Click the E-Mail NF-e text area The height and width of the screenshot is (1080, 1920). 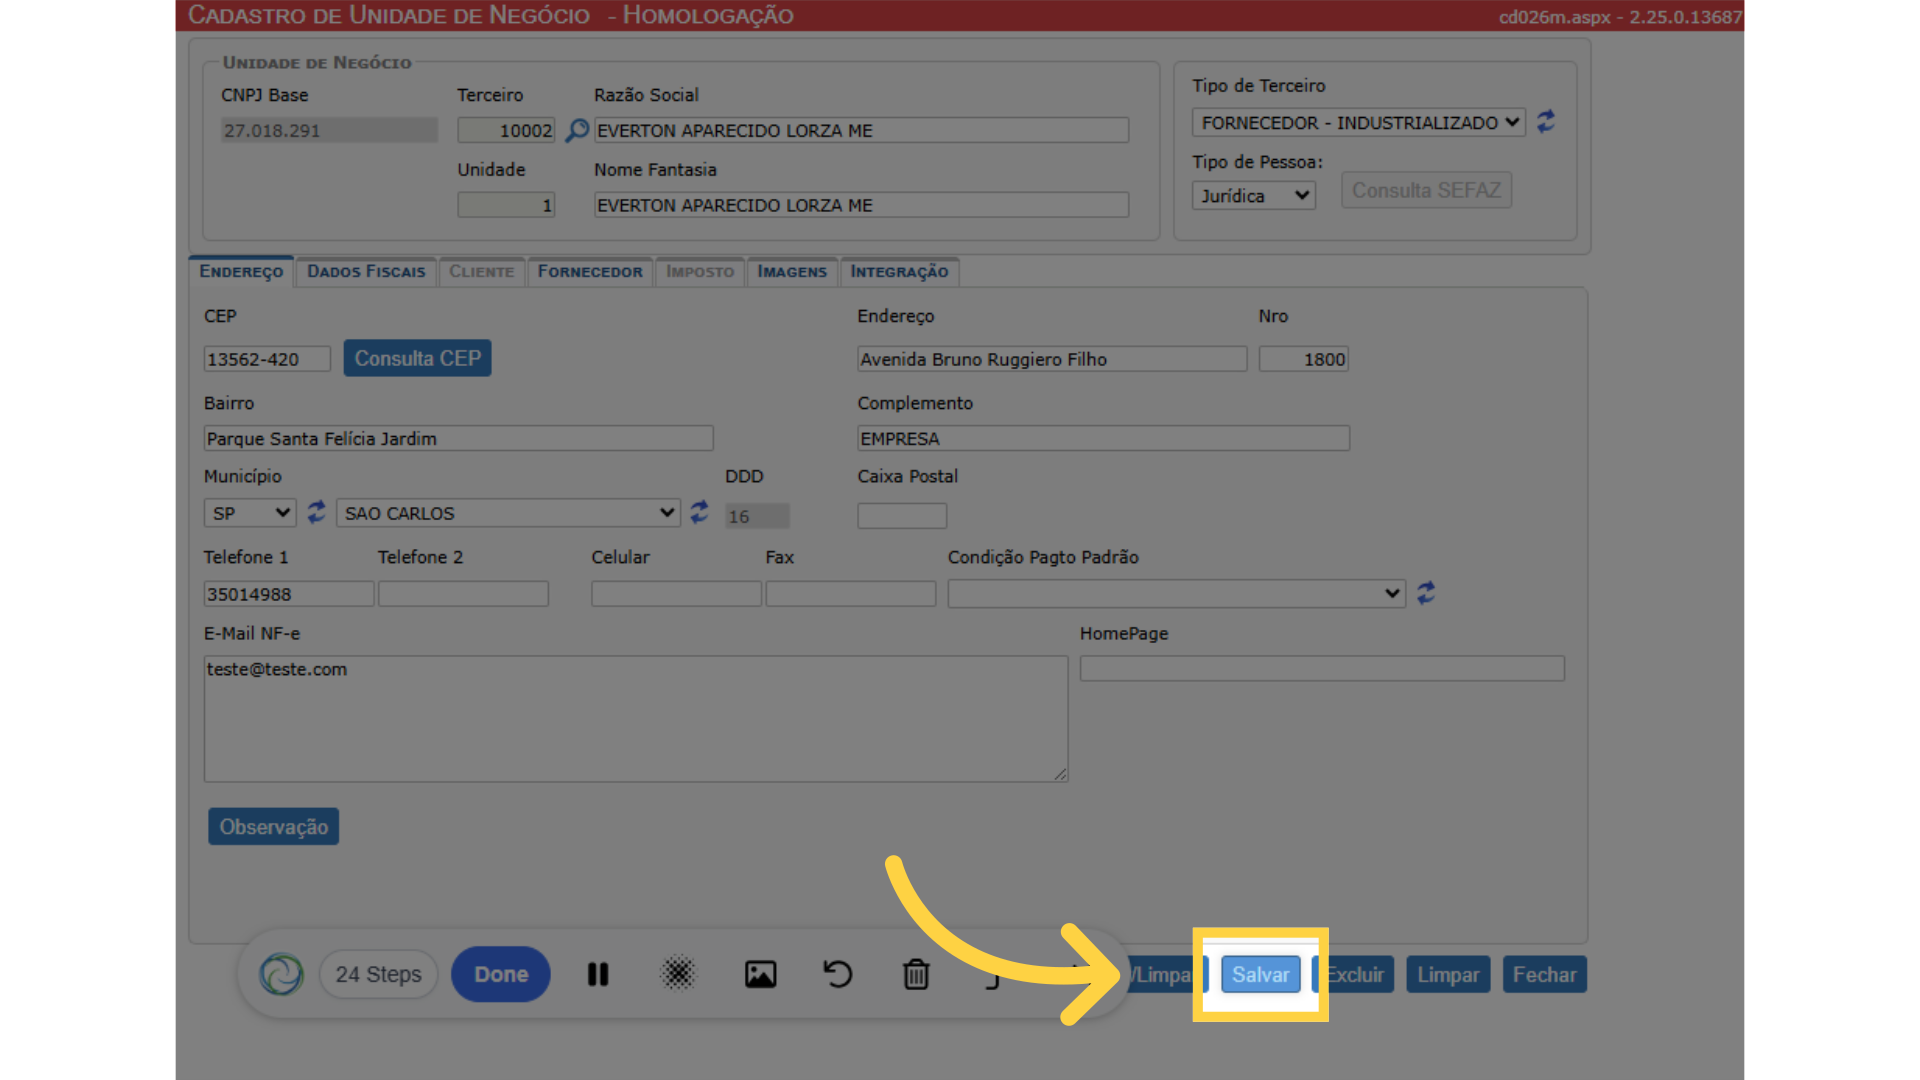636,719
